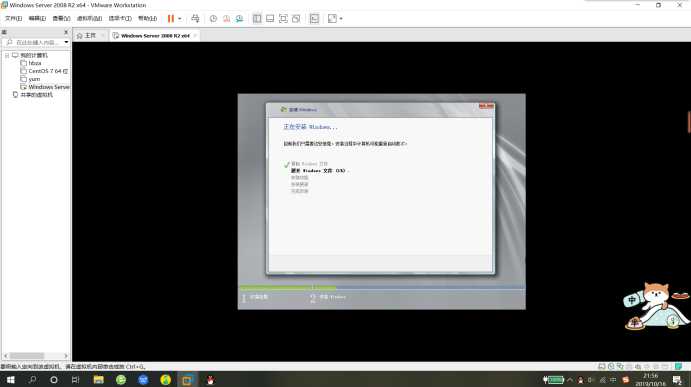
Task: Click the console view toolbar icon
Action: tap(314, 19)
